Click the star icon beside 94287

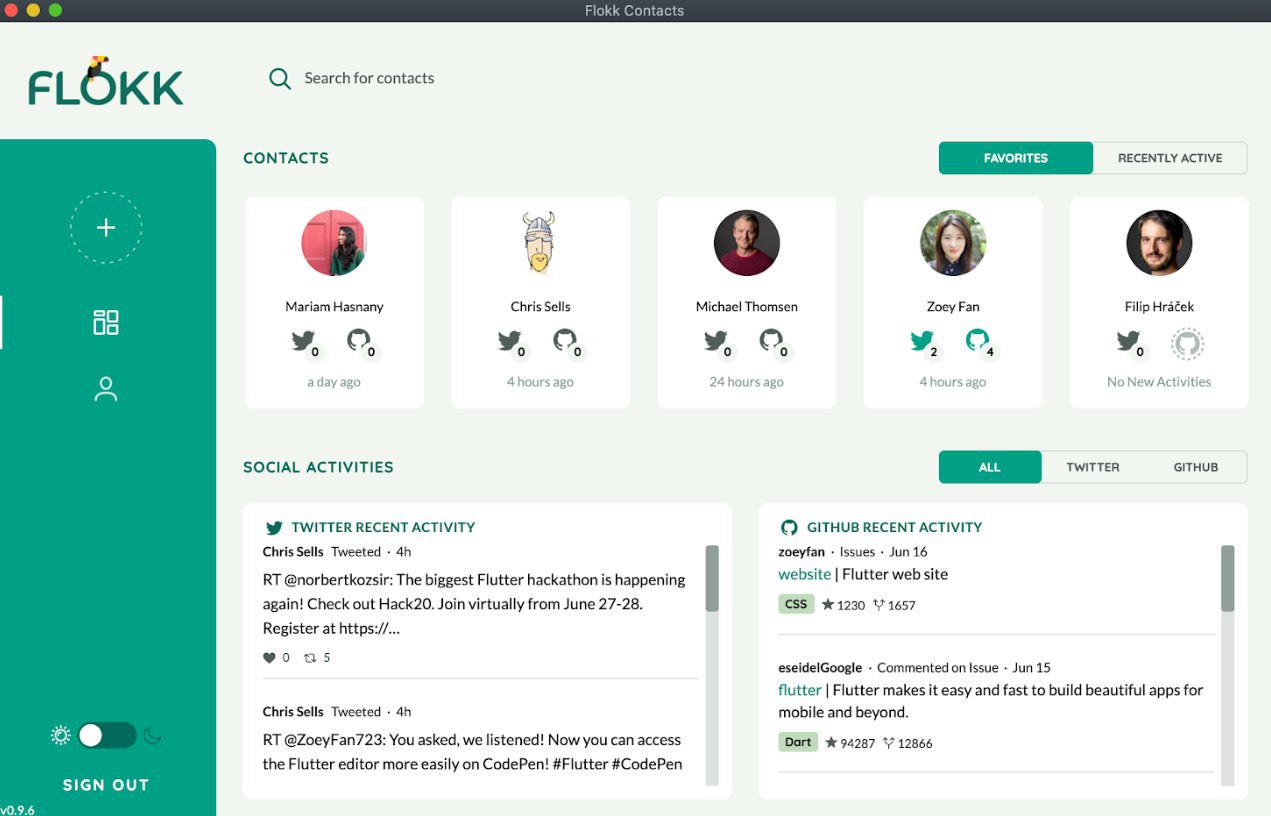click(x=831, y=743)
